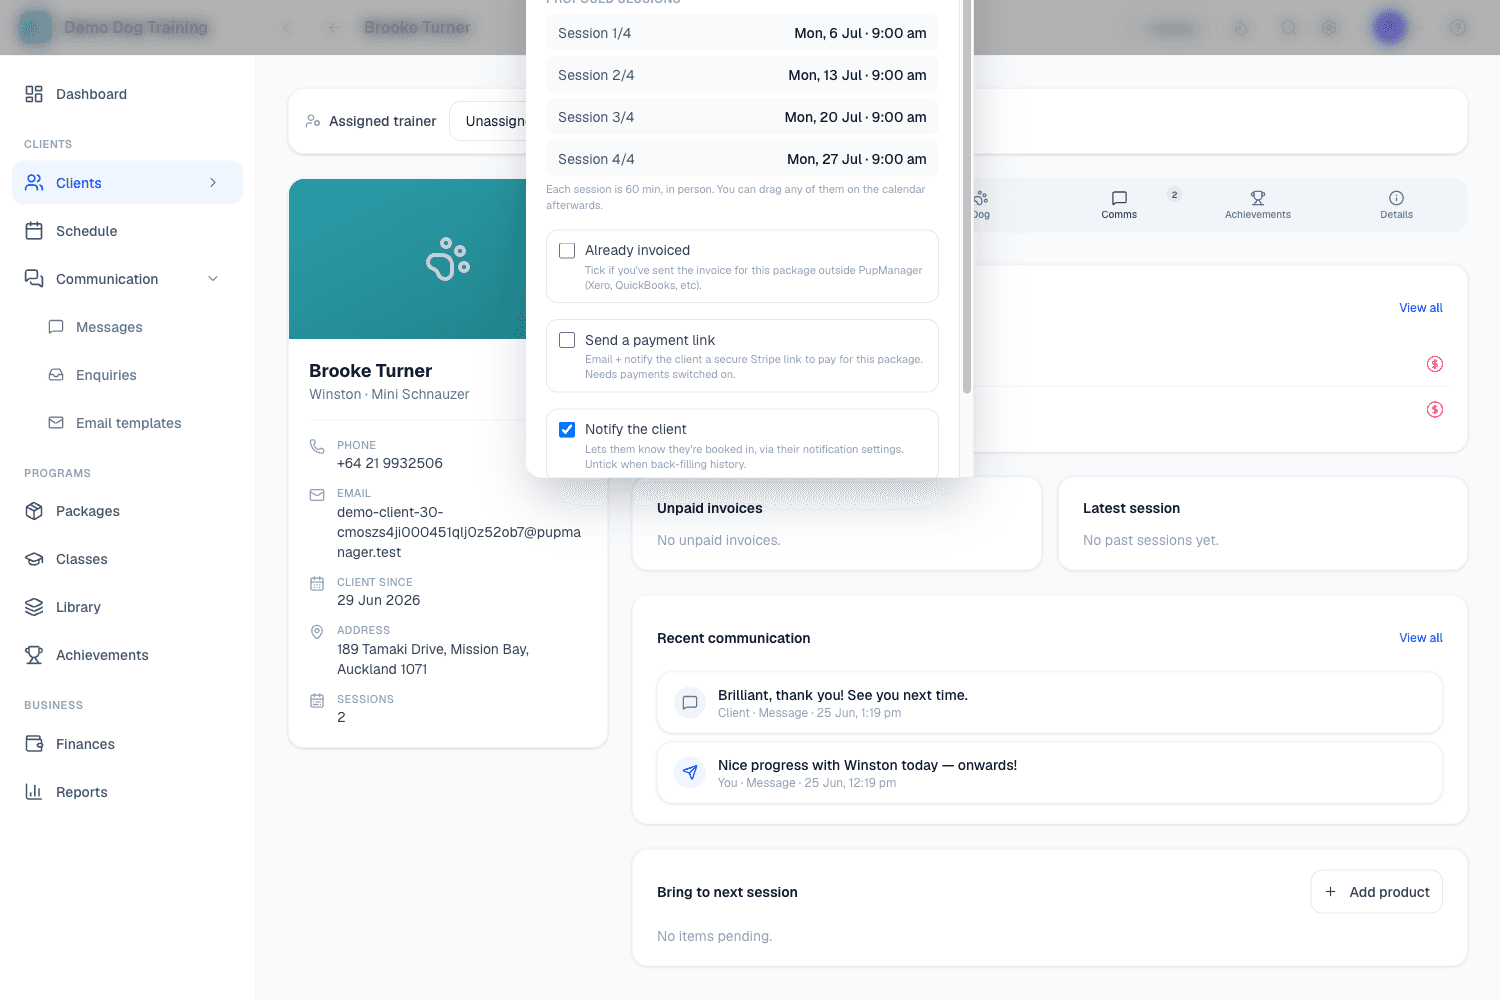
Task: Click View all in Recent communication
Action: pos(1421,638)
